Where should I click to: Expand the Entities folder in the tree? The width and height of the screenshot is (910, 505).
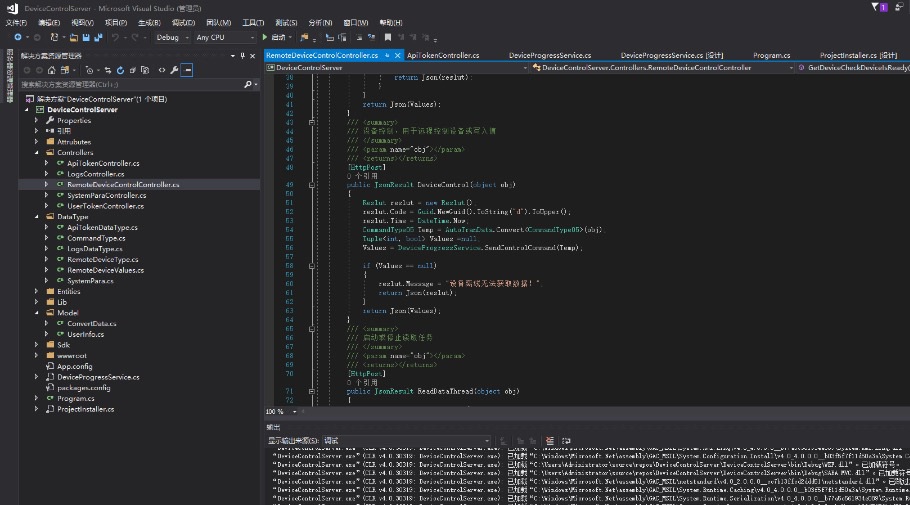(x=37, y=291)
